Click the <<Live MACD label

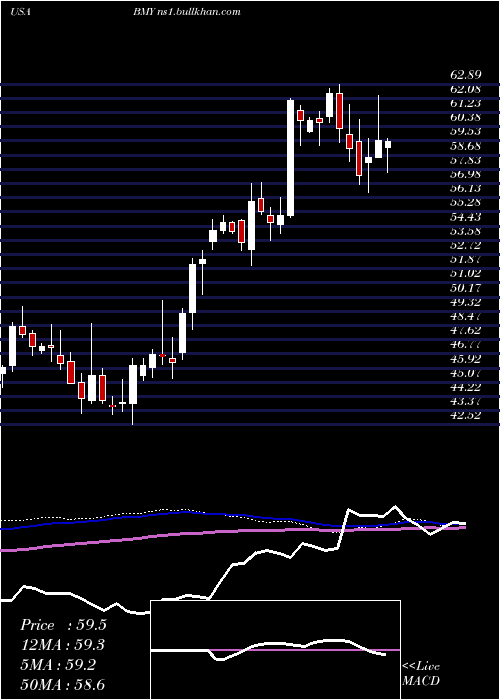421,674
